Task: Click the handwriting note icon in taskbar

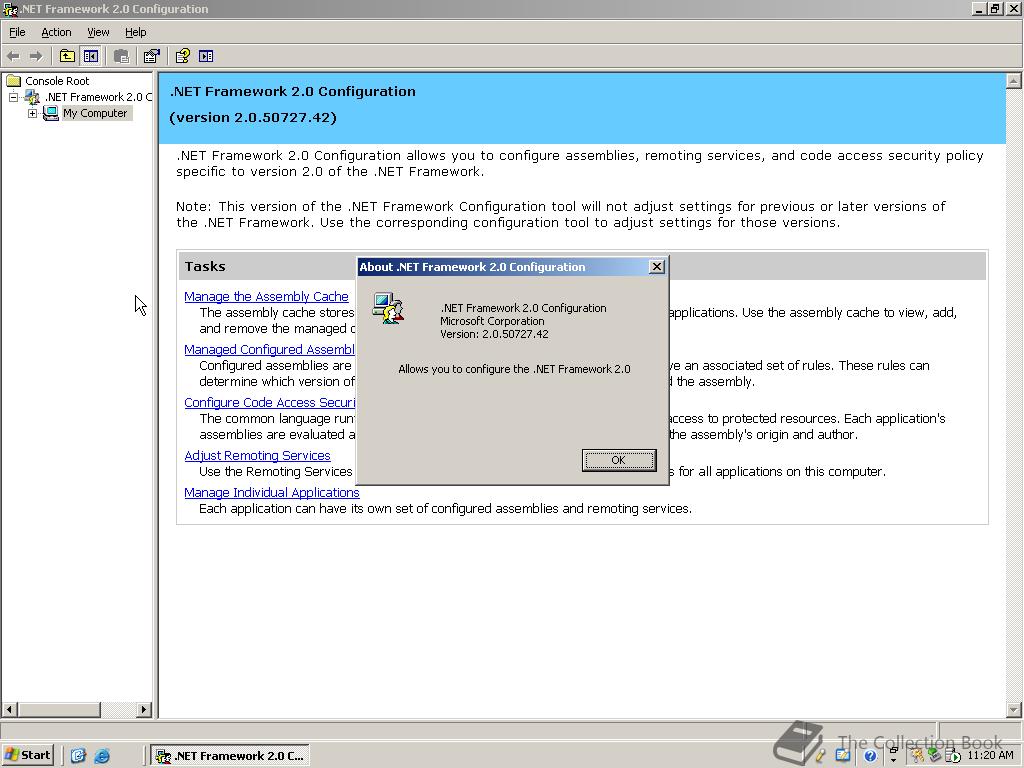Action: (843, 756)
